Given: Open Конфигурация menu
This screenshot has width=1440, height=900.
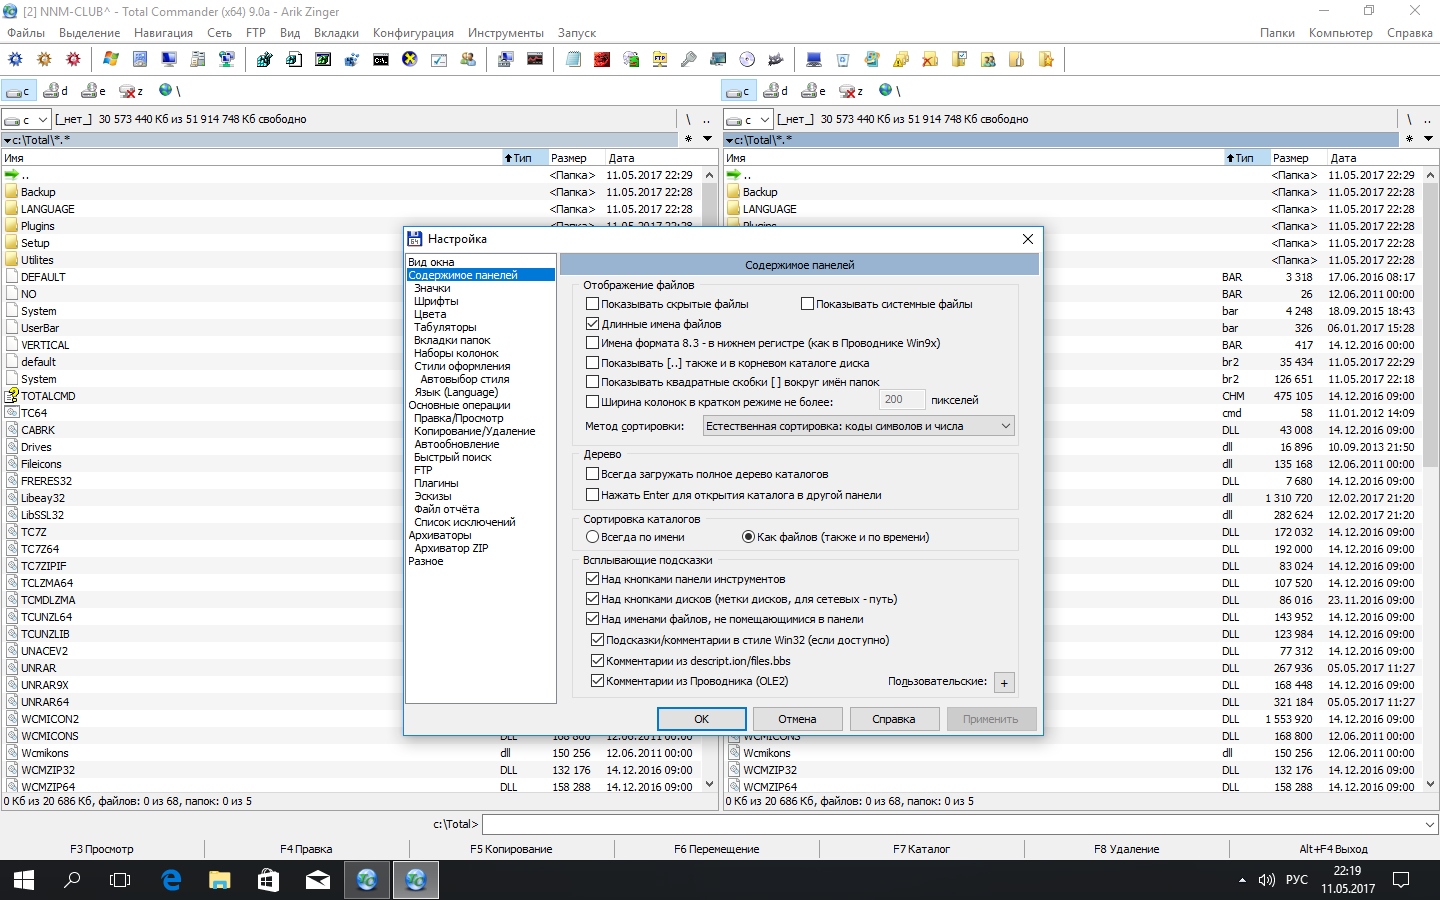Looking at the screenshot, I should click(413, 33).
